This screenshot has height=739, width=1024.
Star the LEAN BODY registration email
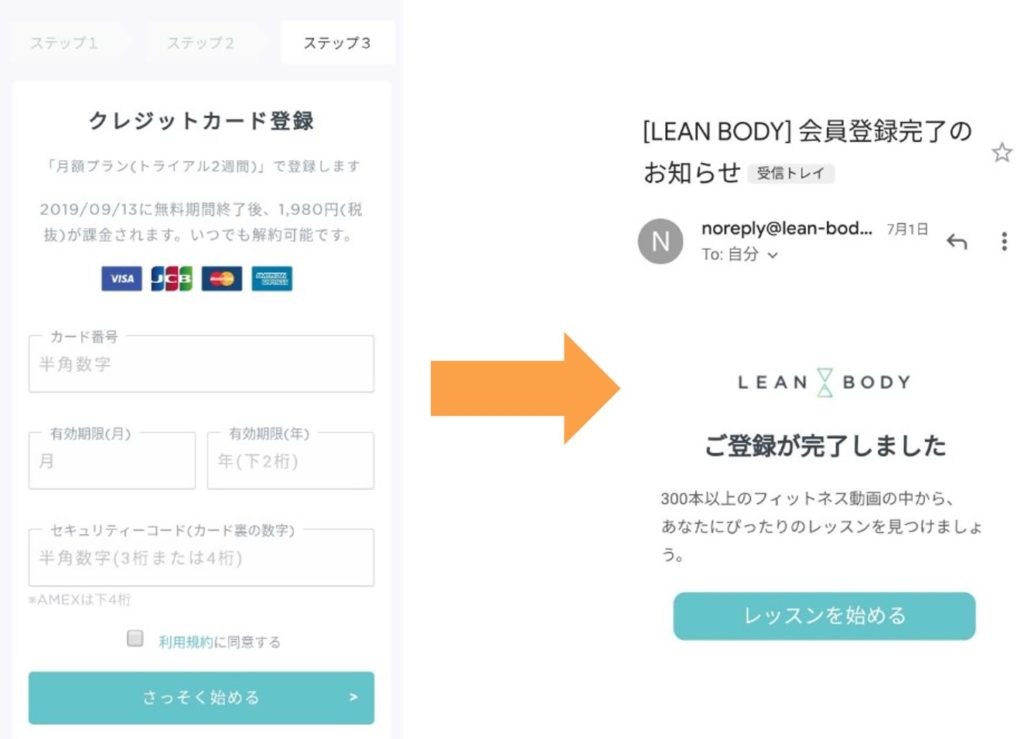1001,153
